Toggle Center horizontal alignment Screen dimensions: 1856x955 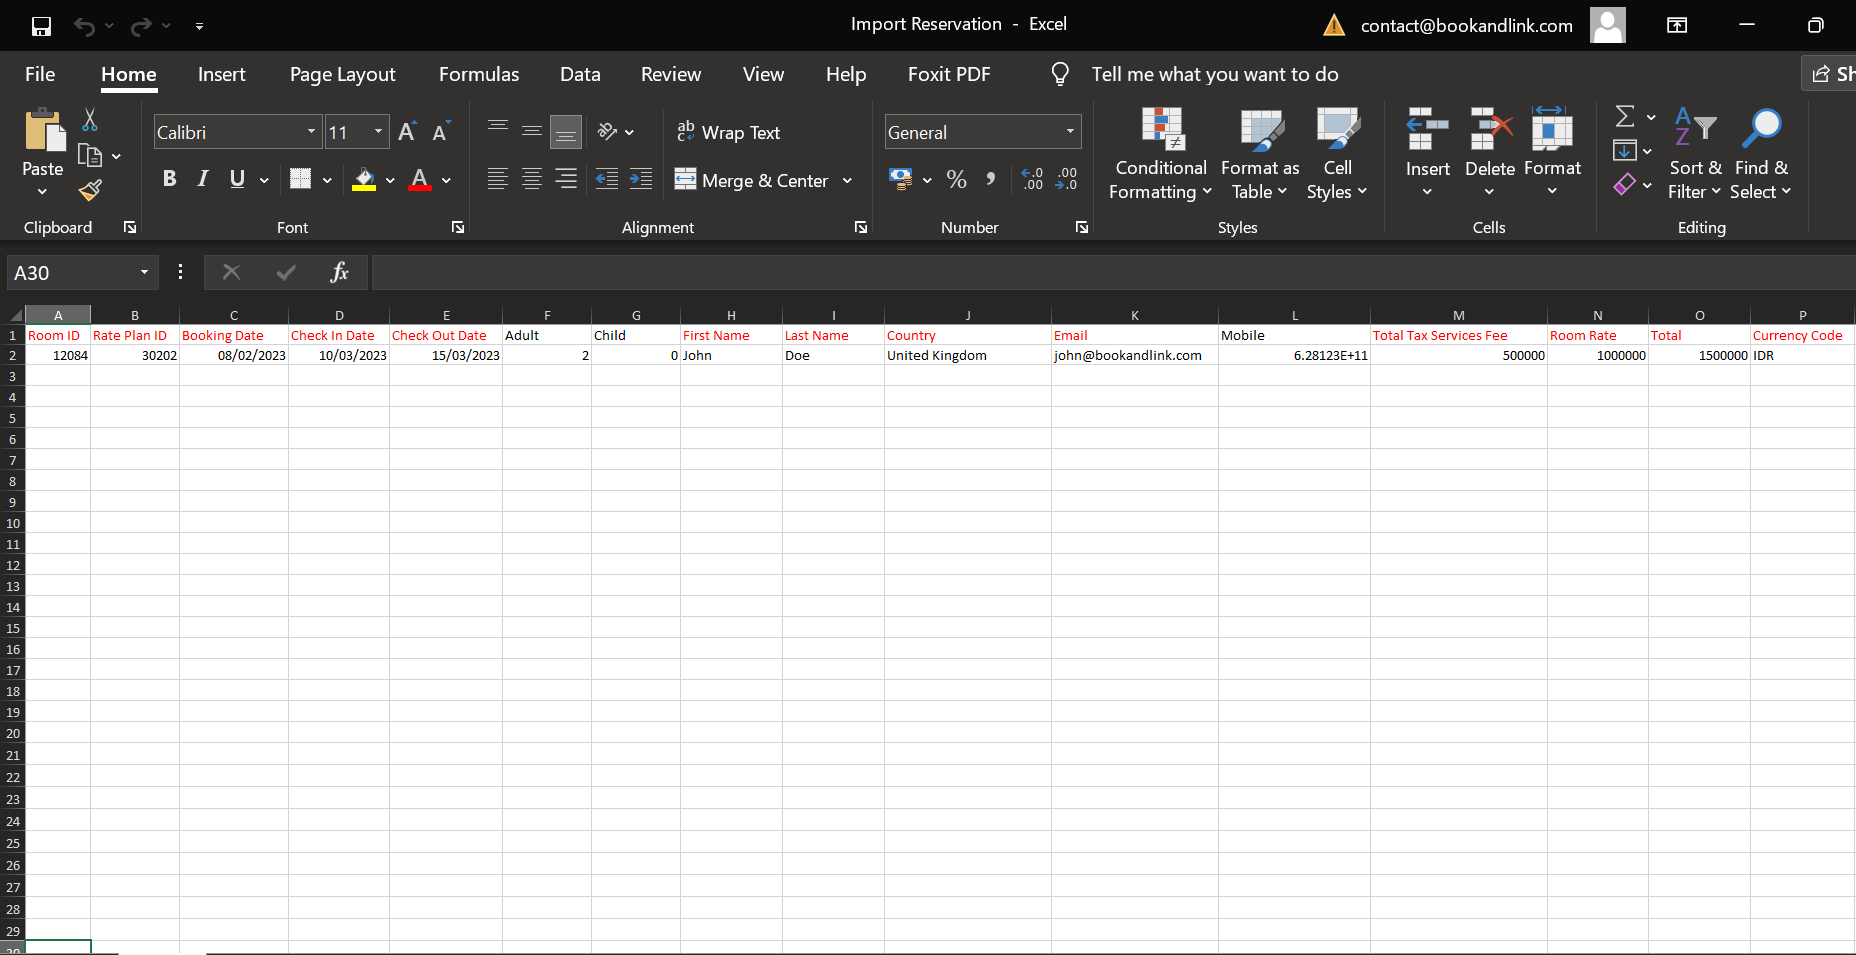532,179
